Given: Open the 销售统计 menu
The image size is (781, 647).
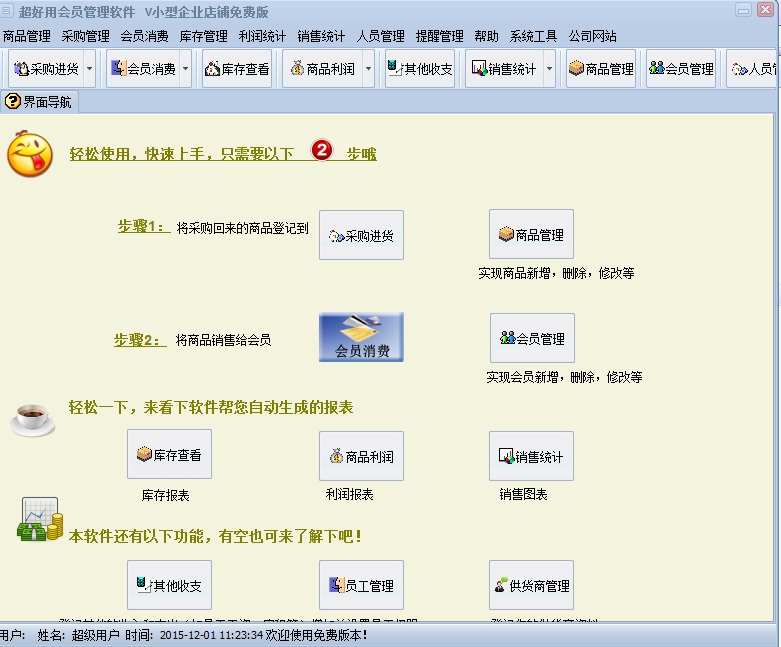Looking at the screenshot, I should [321, 36].
